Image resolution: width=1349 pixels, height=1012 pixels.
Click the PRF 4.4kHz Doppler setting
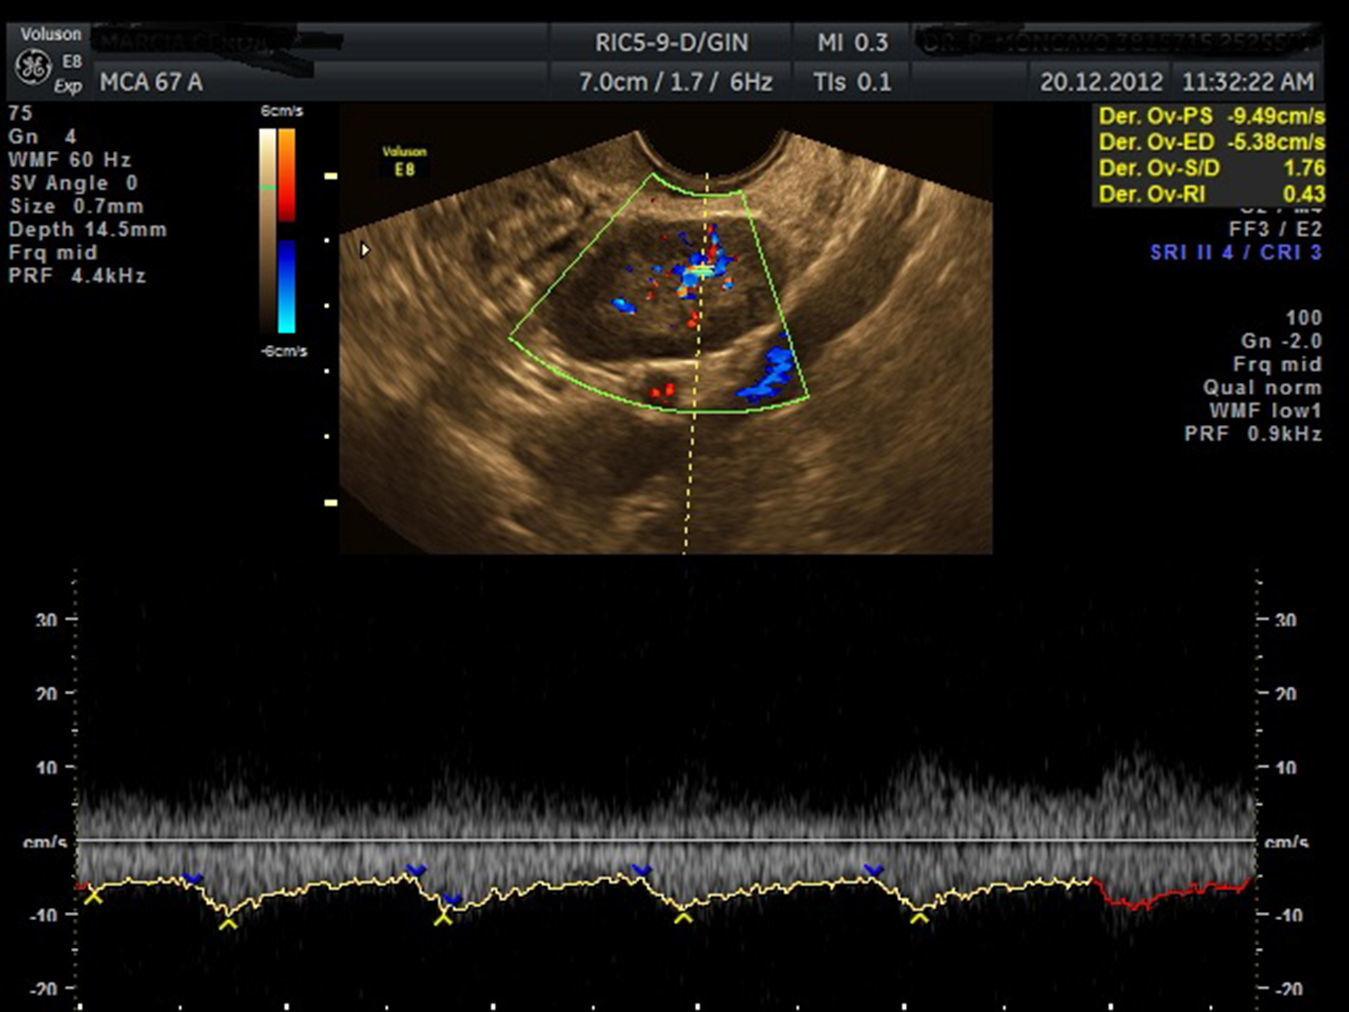tap(77, 275)
